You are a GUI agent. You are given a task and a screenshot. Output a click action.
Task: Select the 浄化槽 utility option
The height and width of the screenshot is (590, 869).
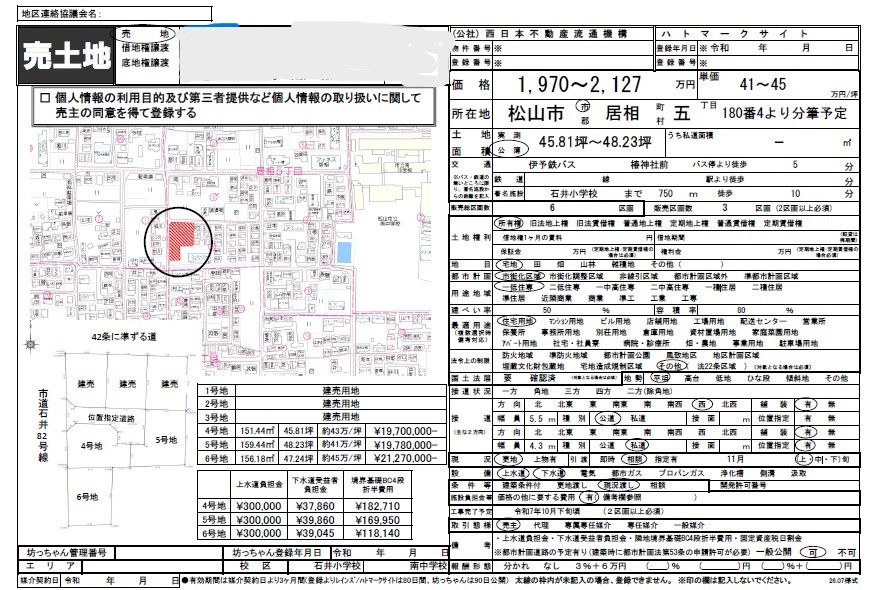[732, 473]
